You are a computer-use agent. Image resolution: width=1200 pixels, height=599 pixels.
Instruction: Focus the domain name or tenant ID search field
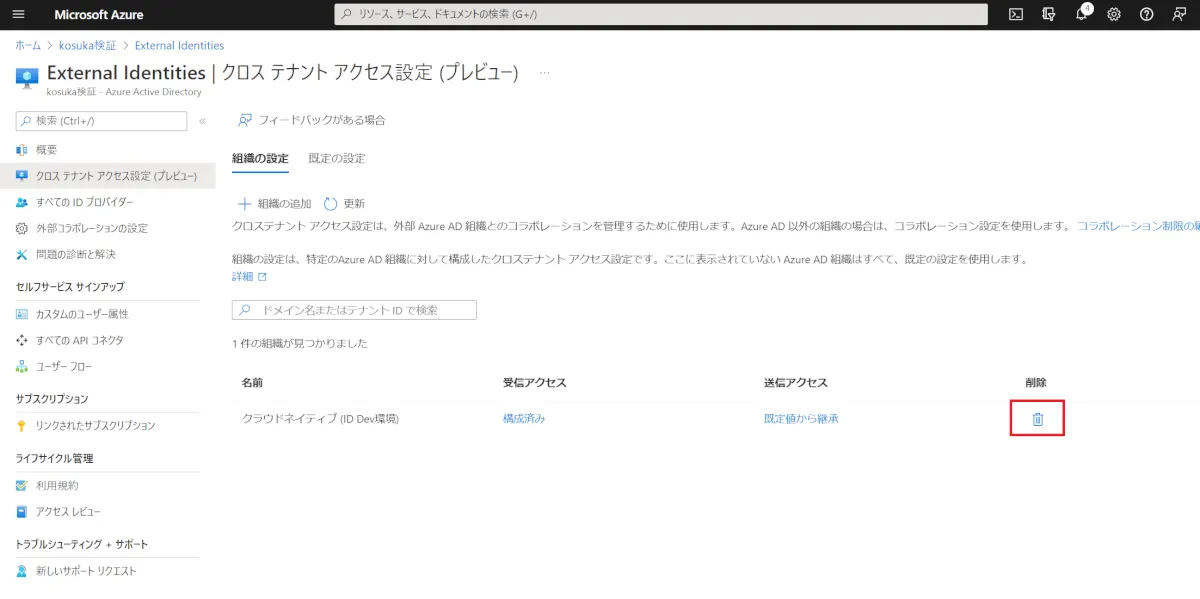[x=354, y=310]
